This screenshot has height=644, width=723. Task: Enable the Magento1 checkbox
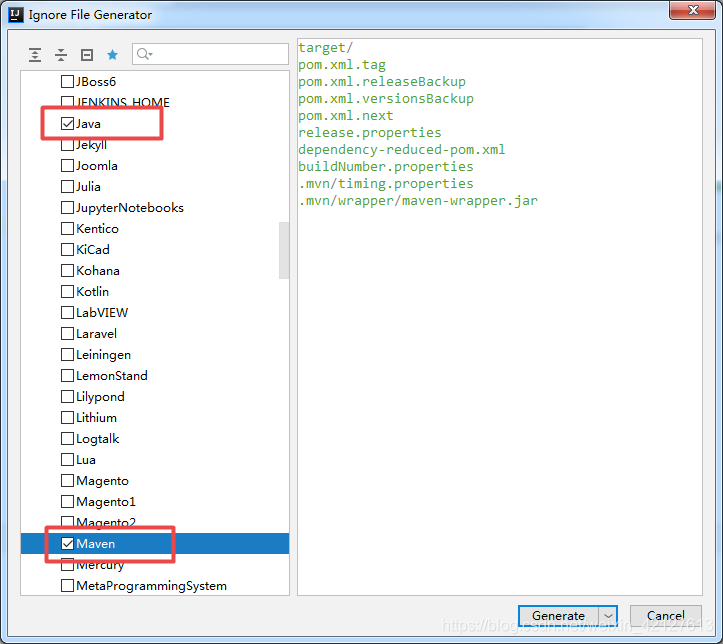pyautogui.click(x=67, y=502)
